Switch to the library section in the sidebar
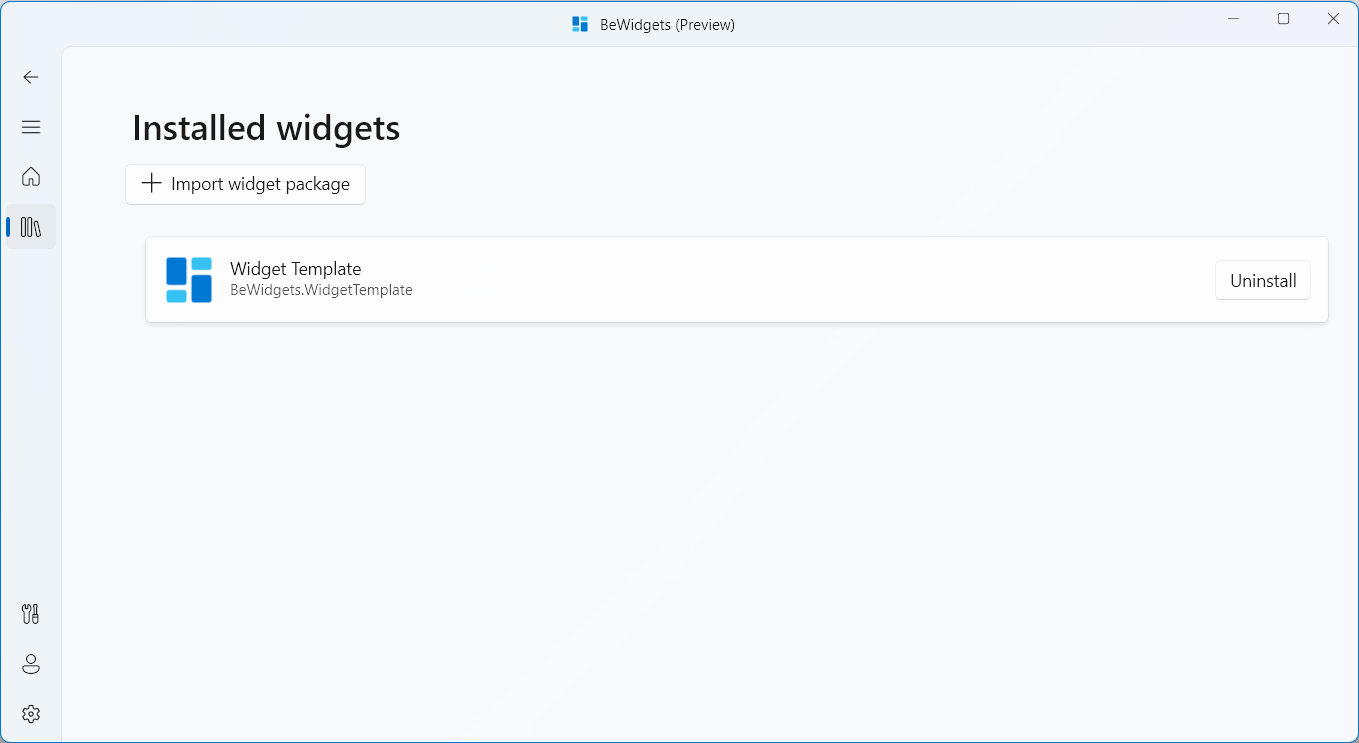The width and height of the screenshot is (1359, 743). 30,226
